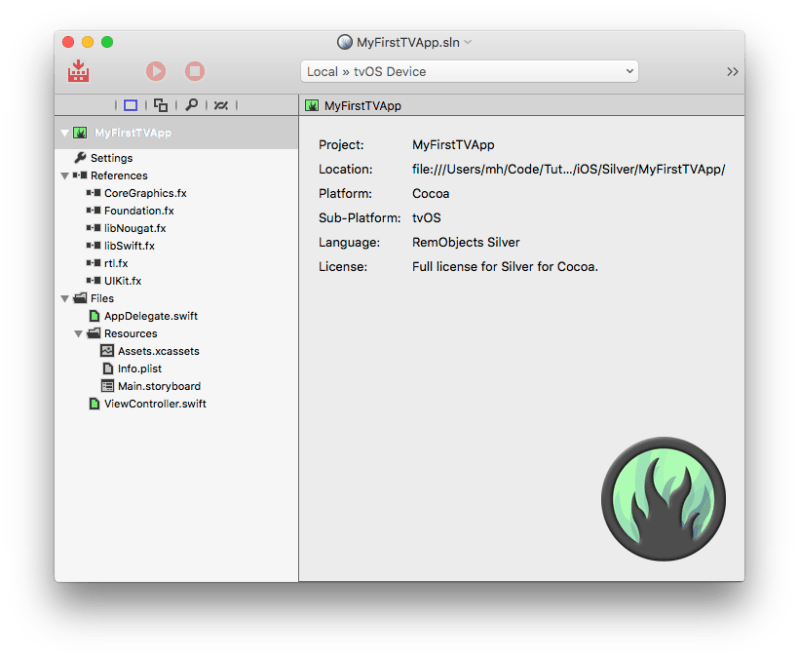
Task: Select the MyFirstTVApp project icon in the tree
Action: pos(80,133)
